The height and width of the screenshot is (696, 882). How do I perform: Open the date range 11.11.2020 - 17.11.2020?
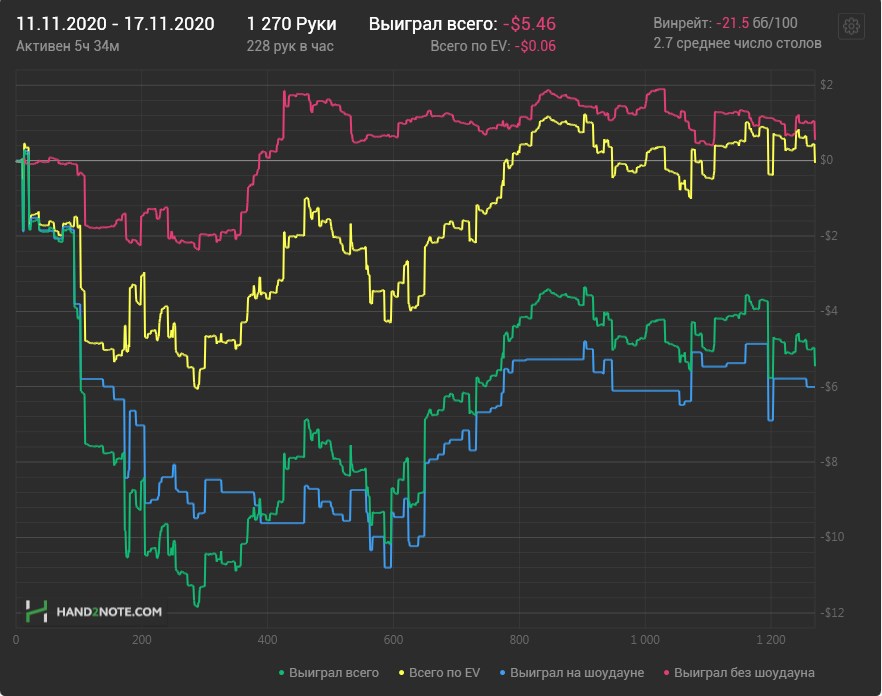(115, 23)
